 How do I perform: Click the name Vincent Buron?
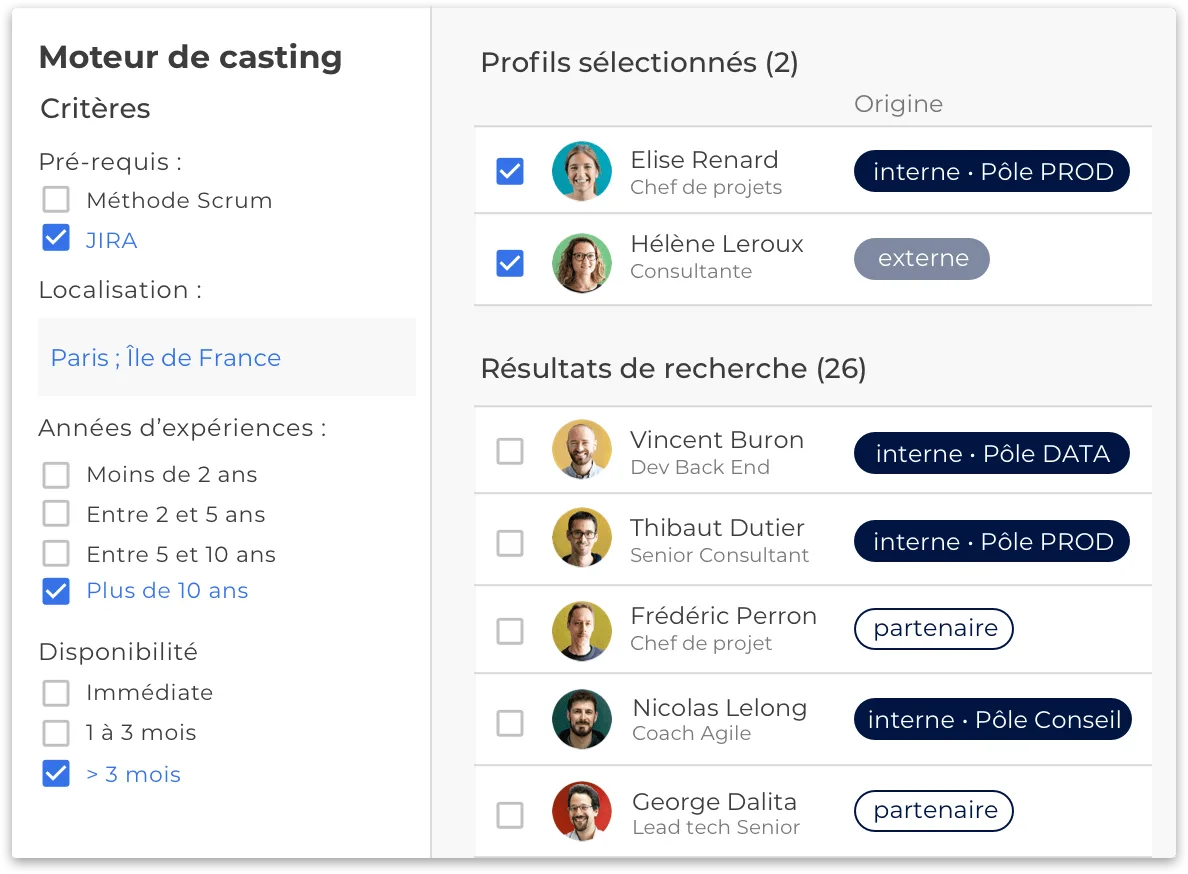pyautogui.click(x=717, y=440)
